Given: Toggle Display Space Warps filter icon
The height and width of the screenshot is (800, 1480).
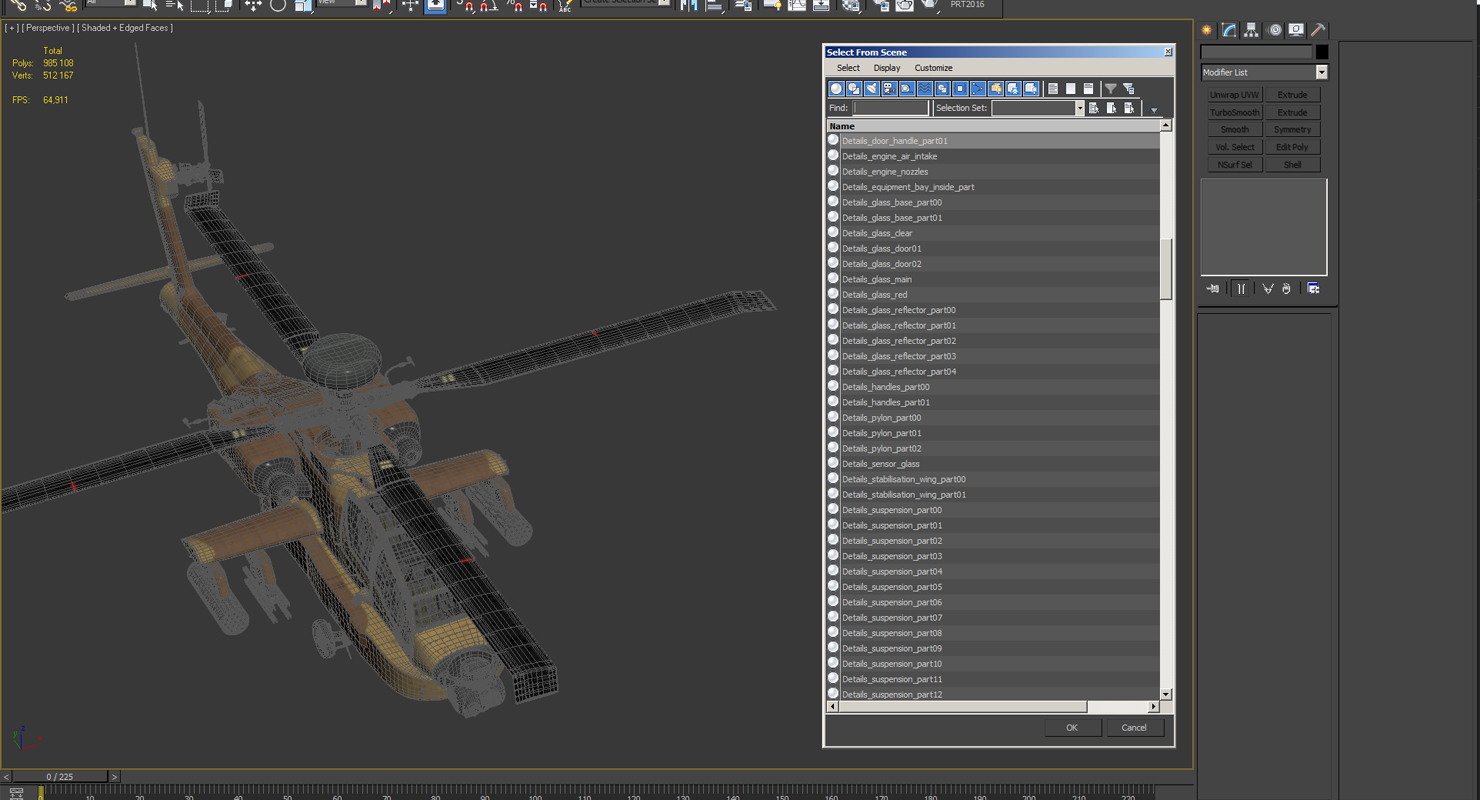Looking at the screenshot, I should (x=925, y=89).
